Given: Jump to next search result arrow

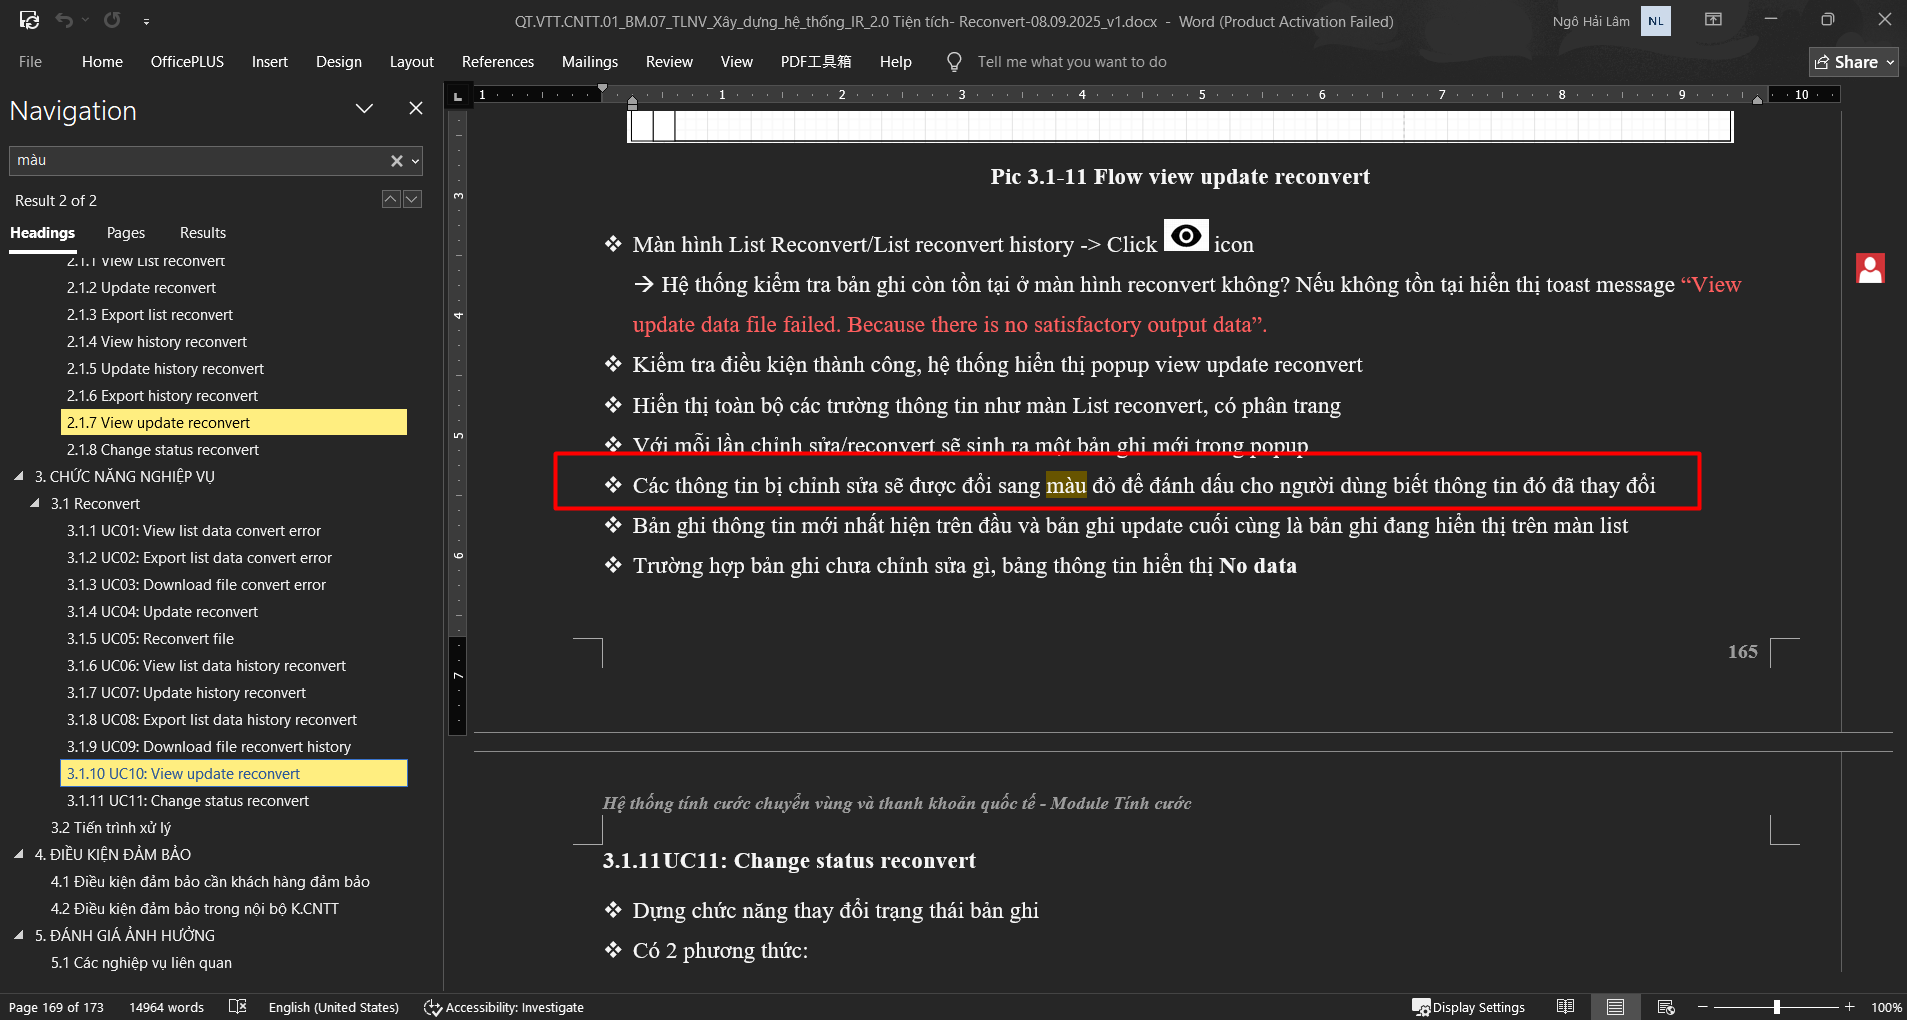Looking at the screenshot, I should pyautogui.click(x=412, y=200).
